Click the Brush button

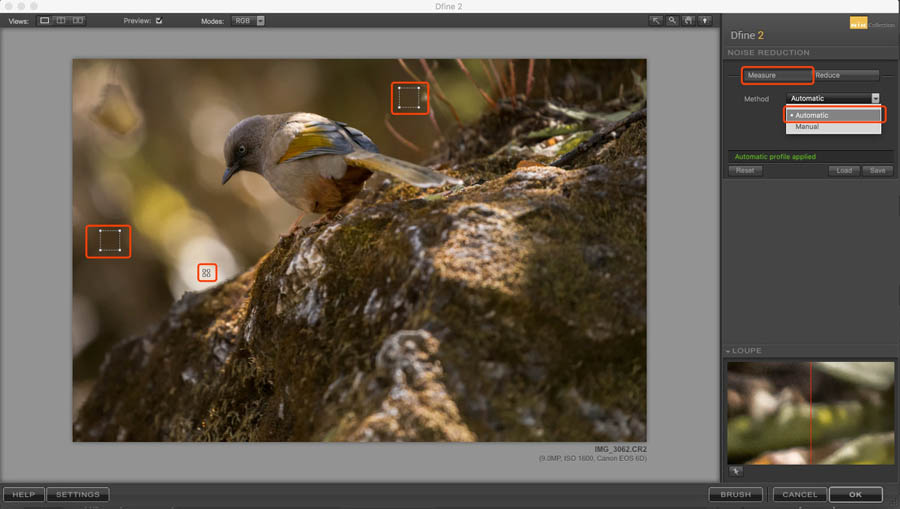coord(735,494)
